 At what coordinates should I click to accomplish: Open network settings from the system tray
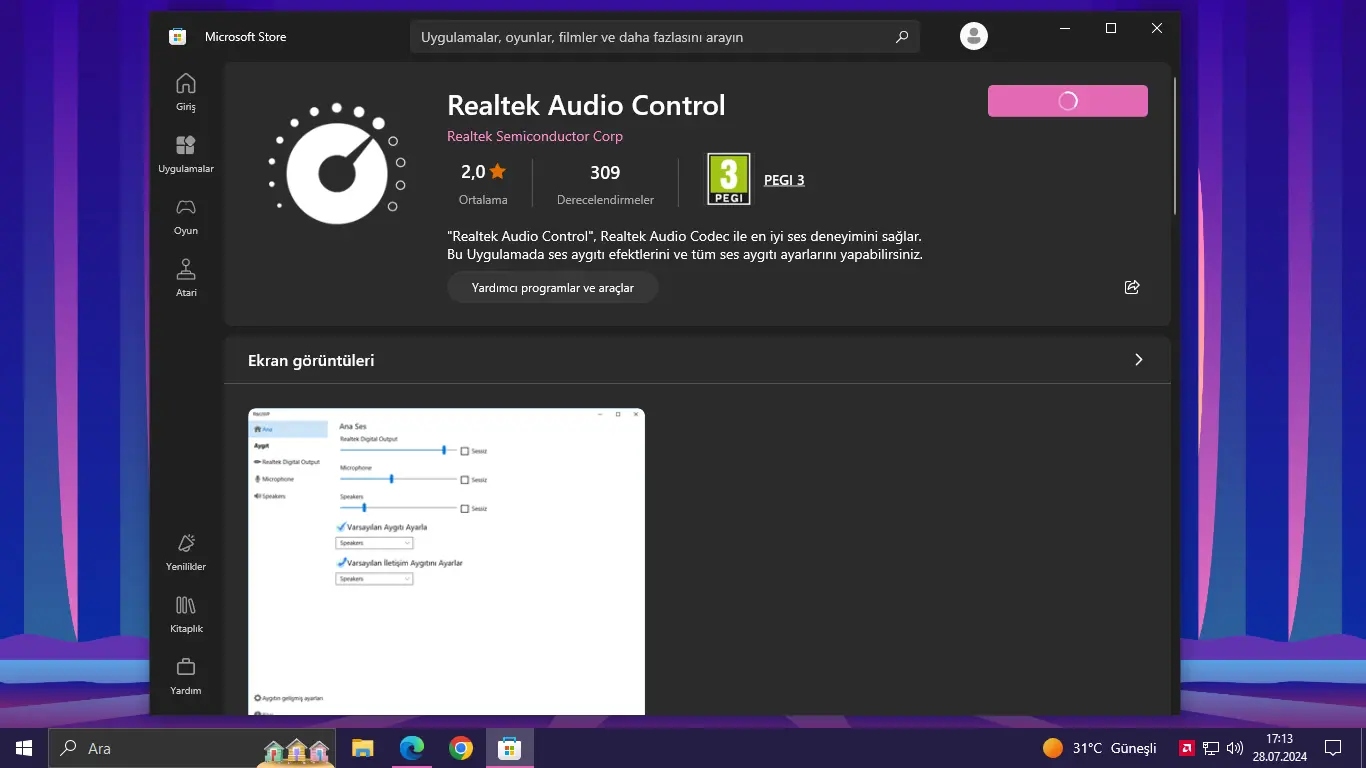(1210, 748)
